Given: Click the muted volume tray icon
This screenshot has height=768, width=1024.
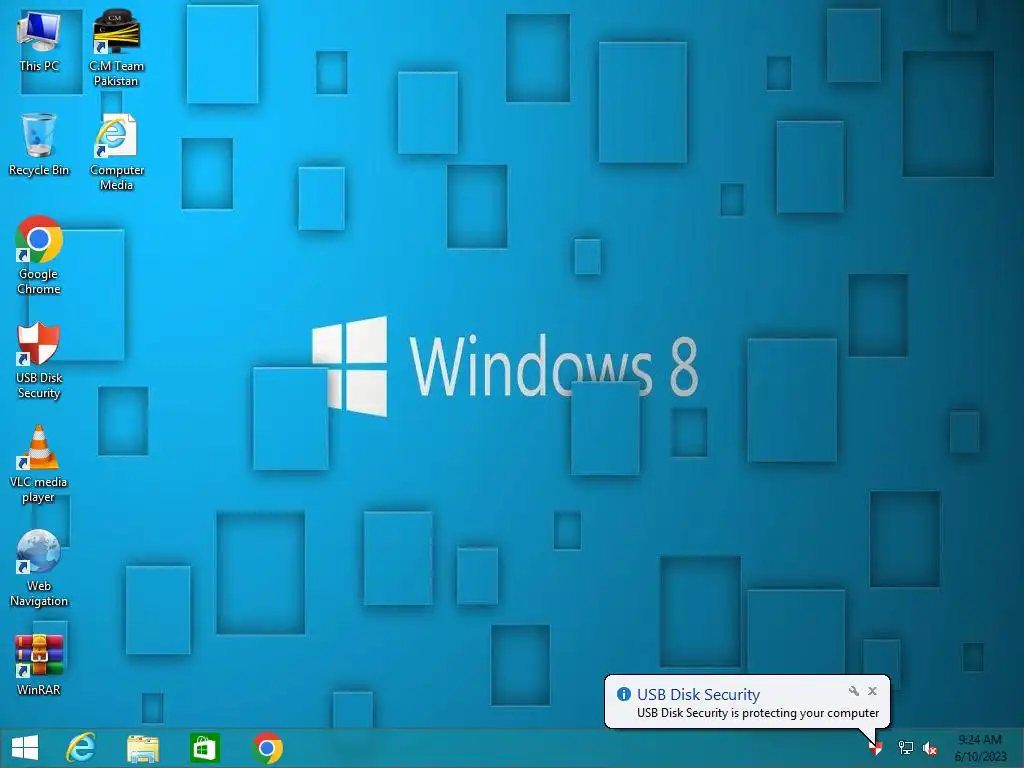Looking at the screenshot, I should click(930, 748).
